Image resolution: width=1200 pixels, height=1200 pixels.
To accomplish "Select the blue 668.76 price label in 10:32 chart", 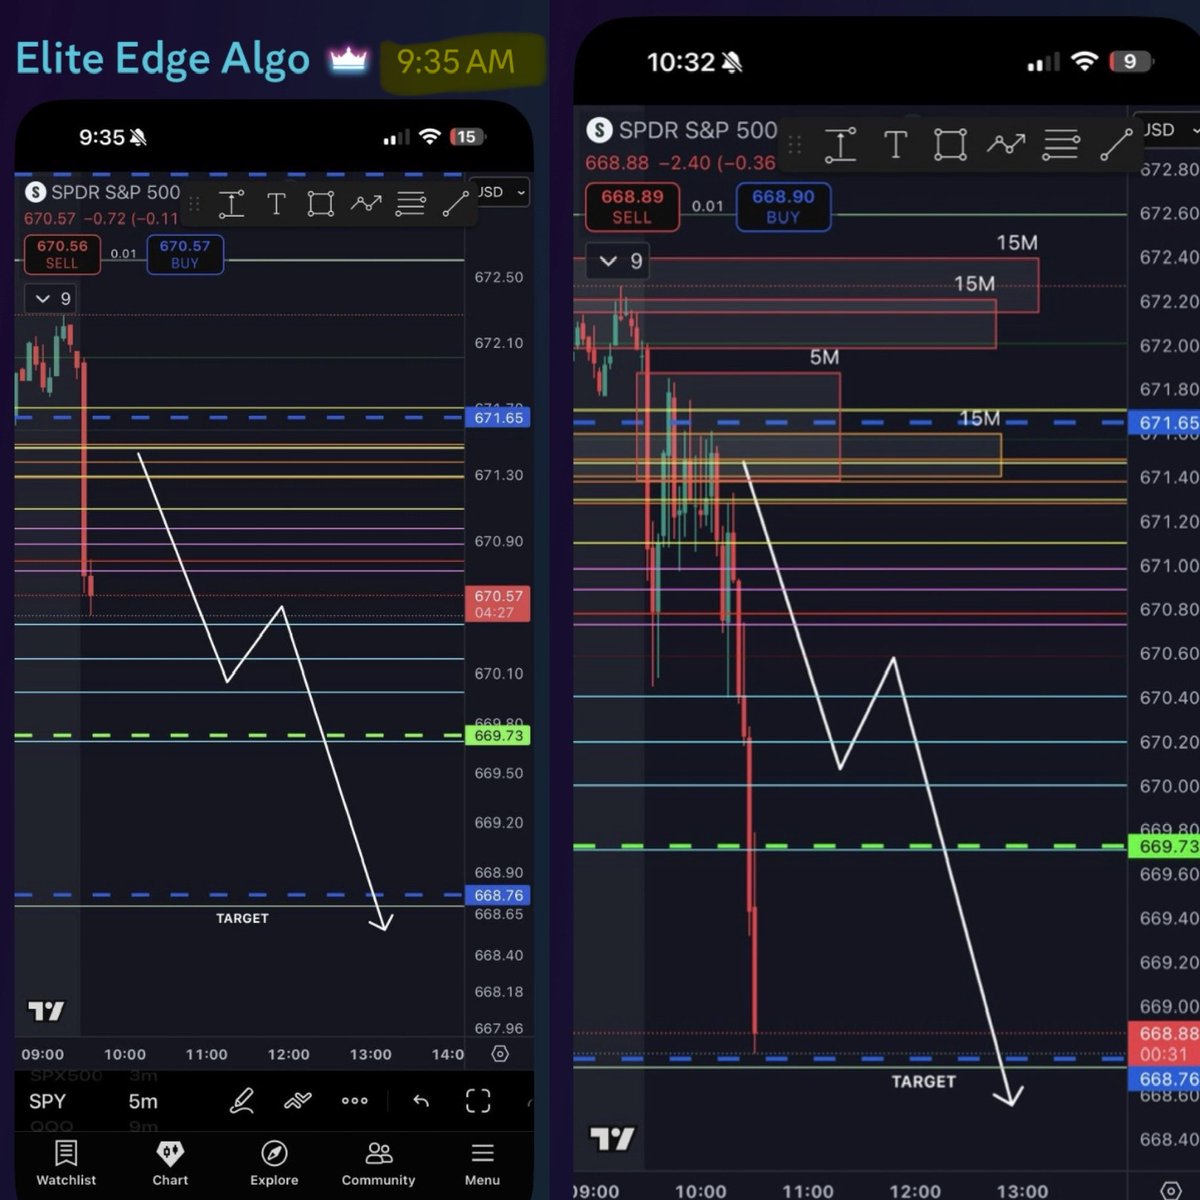I will pos(1164,1079).
